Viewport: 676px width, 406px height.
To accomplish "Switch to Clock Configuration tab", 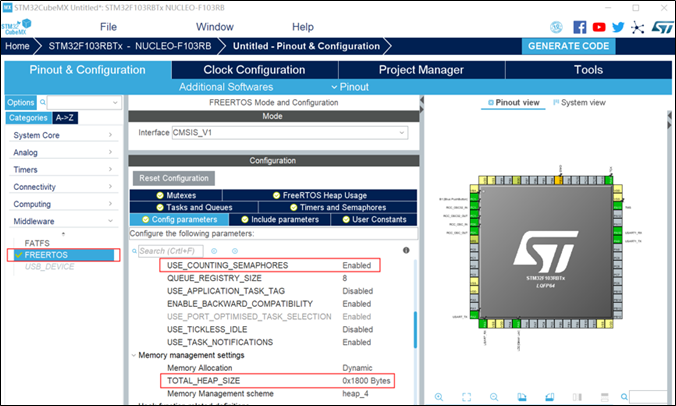I will click(x=254, y=70).
